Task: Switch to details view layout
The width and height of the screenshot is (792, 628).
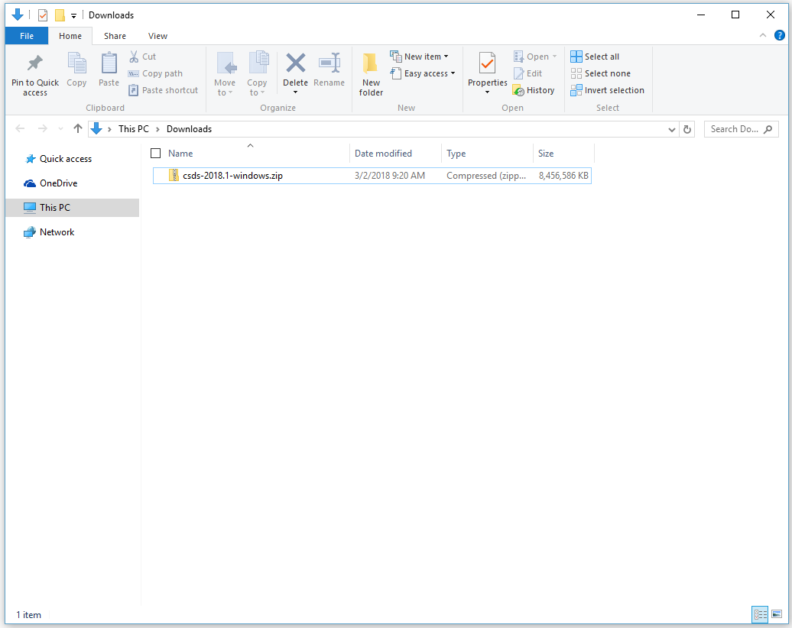Action: point(759,614)
